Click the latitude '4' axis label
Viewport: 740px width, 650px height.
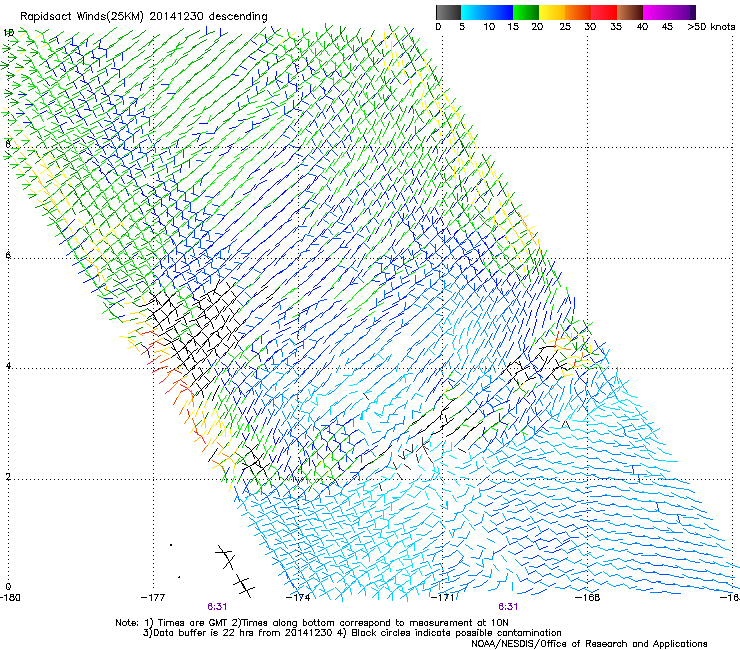(x=8, y=366)
